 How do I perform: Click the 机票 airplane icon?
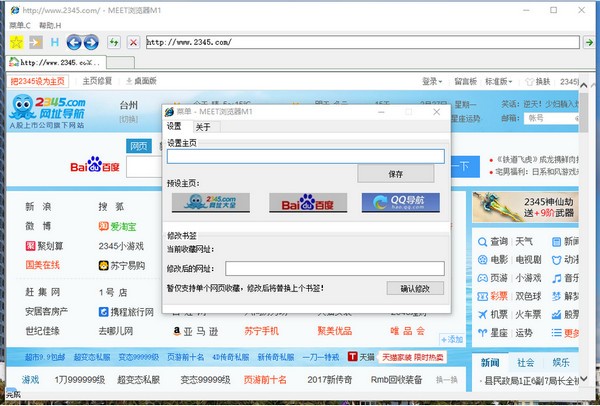[483, 315]
